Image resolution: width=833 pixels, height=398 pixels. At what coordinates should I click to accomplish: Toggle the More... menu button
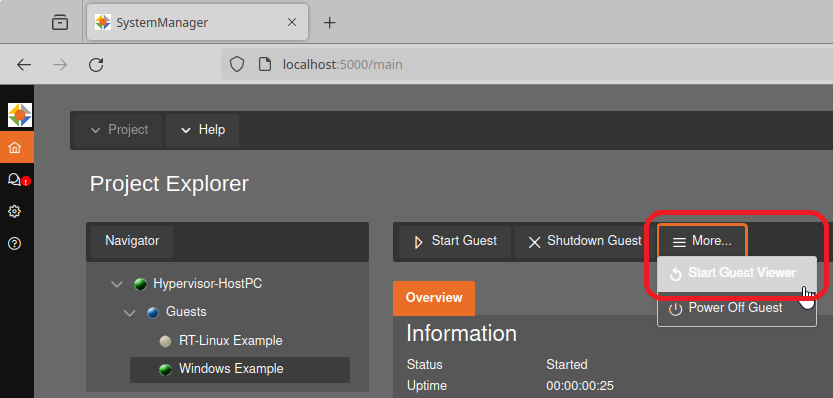point(702,241)
